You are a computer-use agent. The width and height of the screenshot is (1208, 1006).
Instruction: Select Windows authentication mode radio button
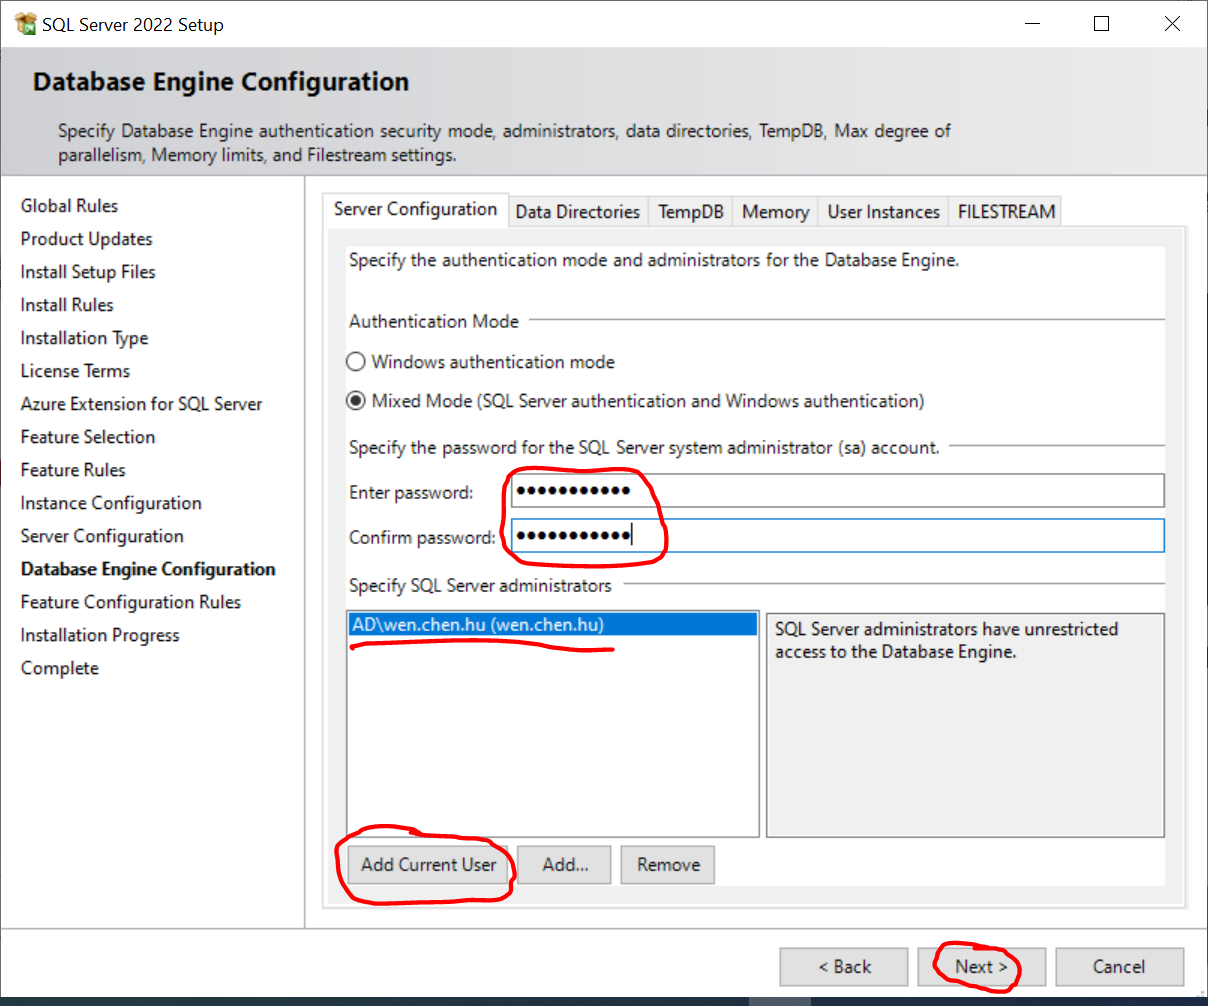[x=356, y=362]
